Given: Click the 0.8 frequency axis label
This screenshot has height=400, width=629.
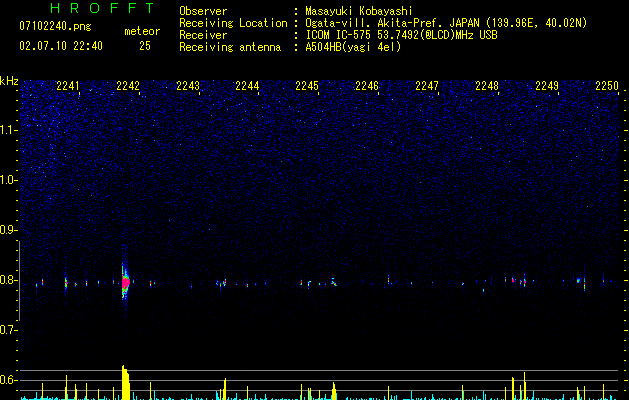Looking at the screenshot, I should [8, 280].
